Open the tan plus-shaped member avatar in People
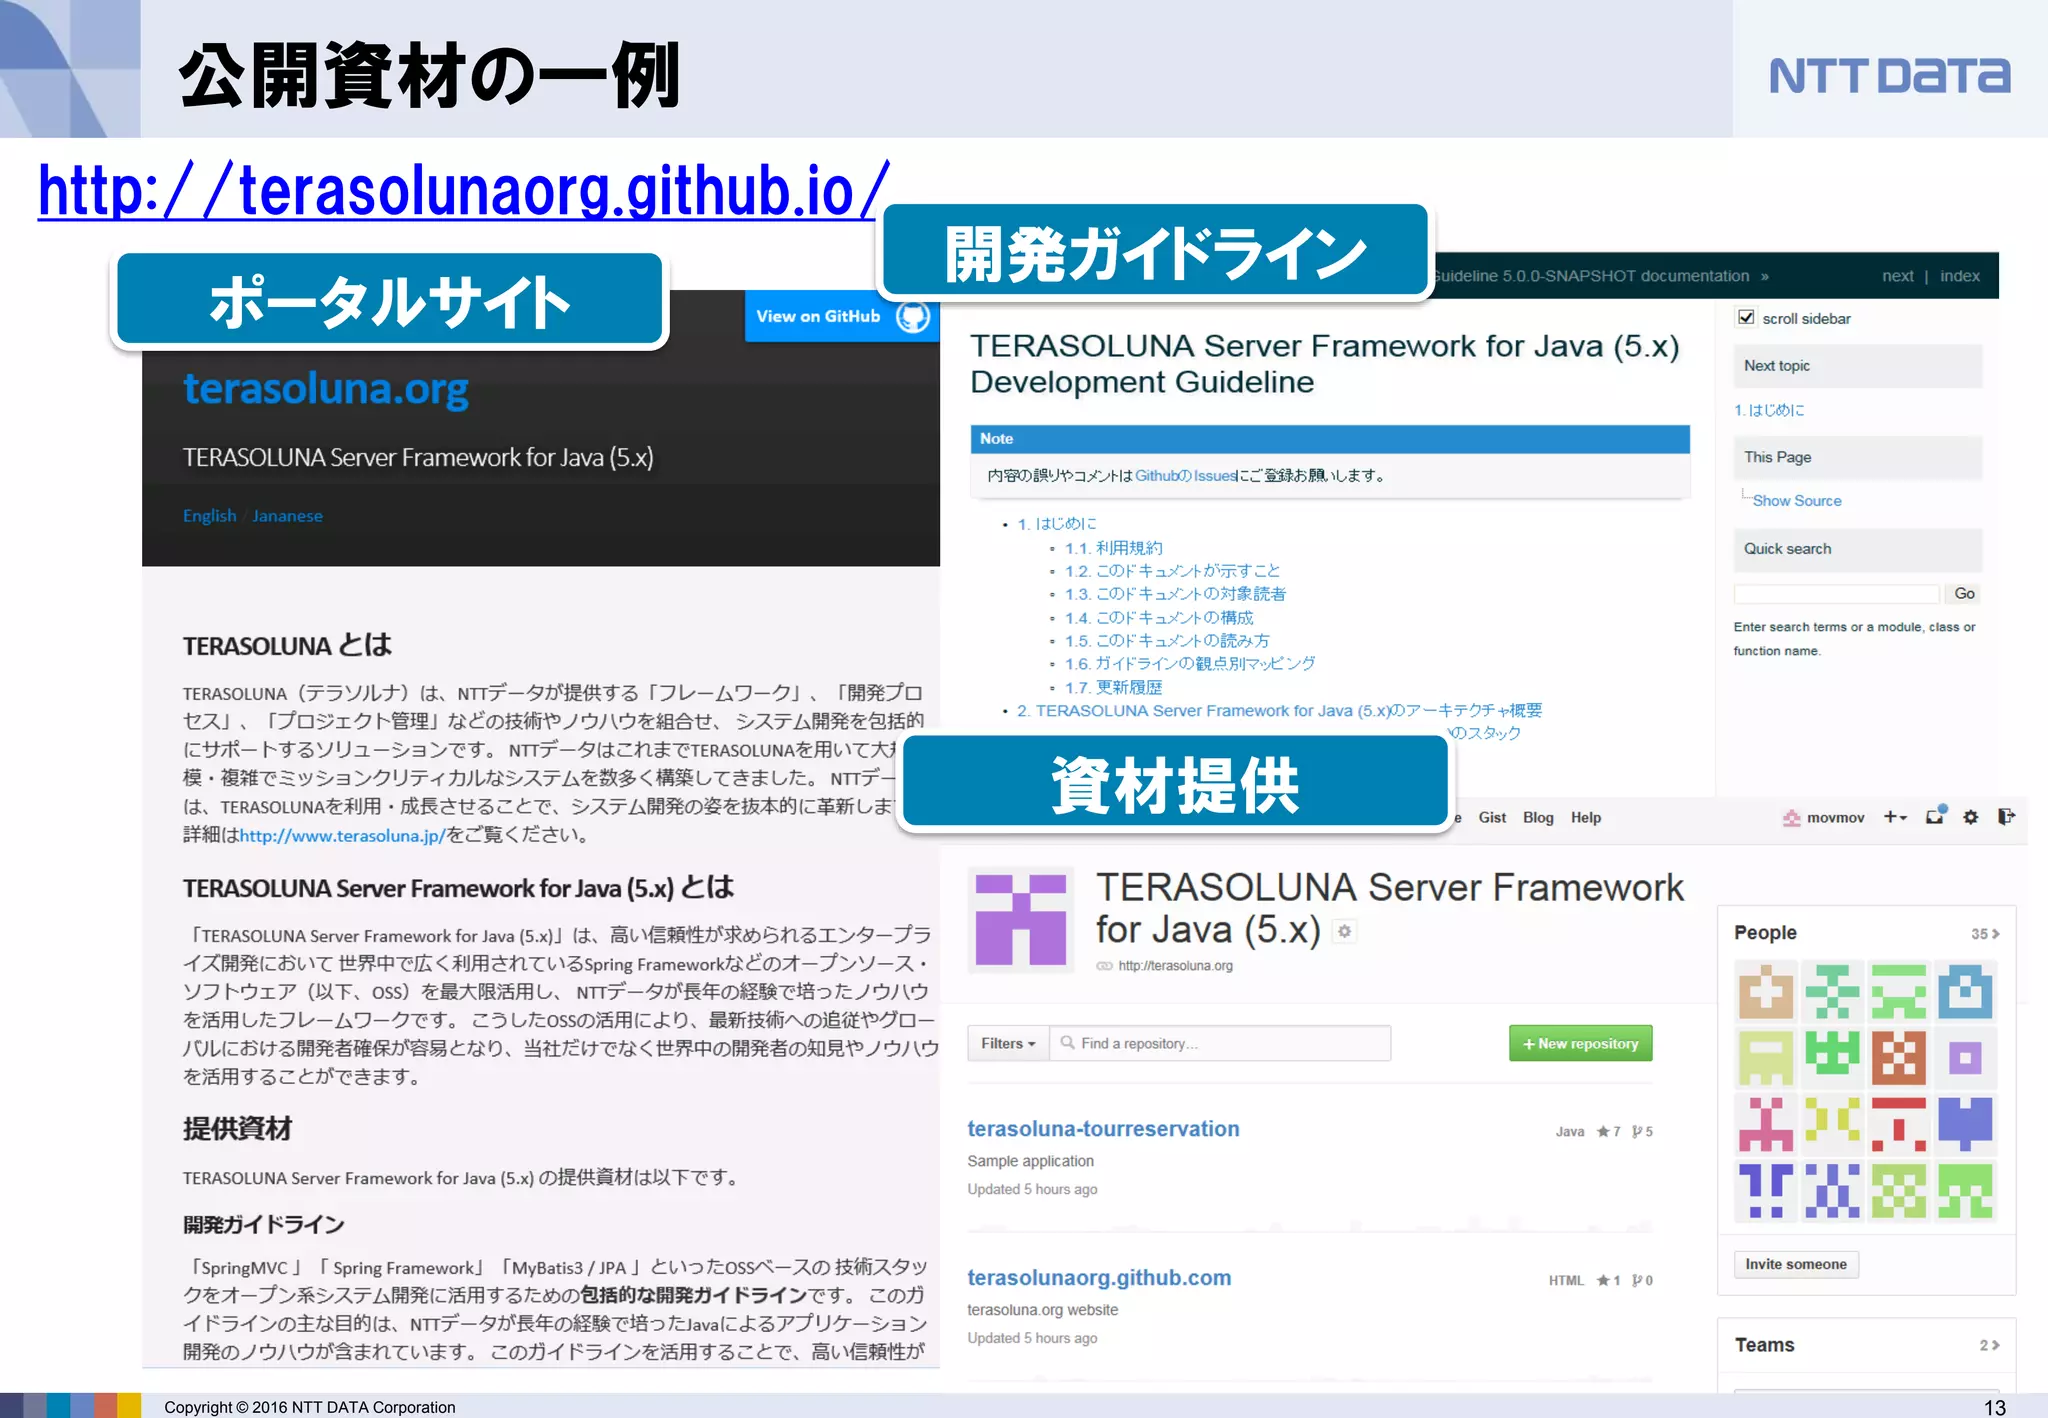The width and height of the screenshot is (2048, 1418). pos(1766,991)
